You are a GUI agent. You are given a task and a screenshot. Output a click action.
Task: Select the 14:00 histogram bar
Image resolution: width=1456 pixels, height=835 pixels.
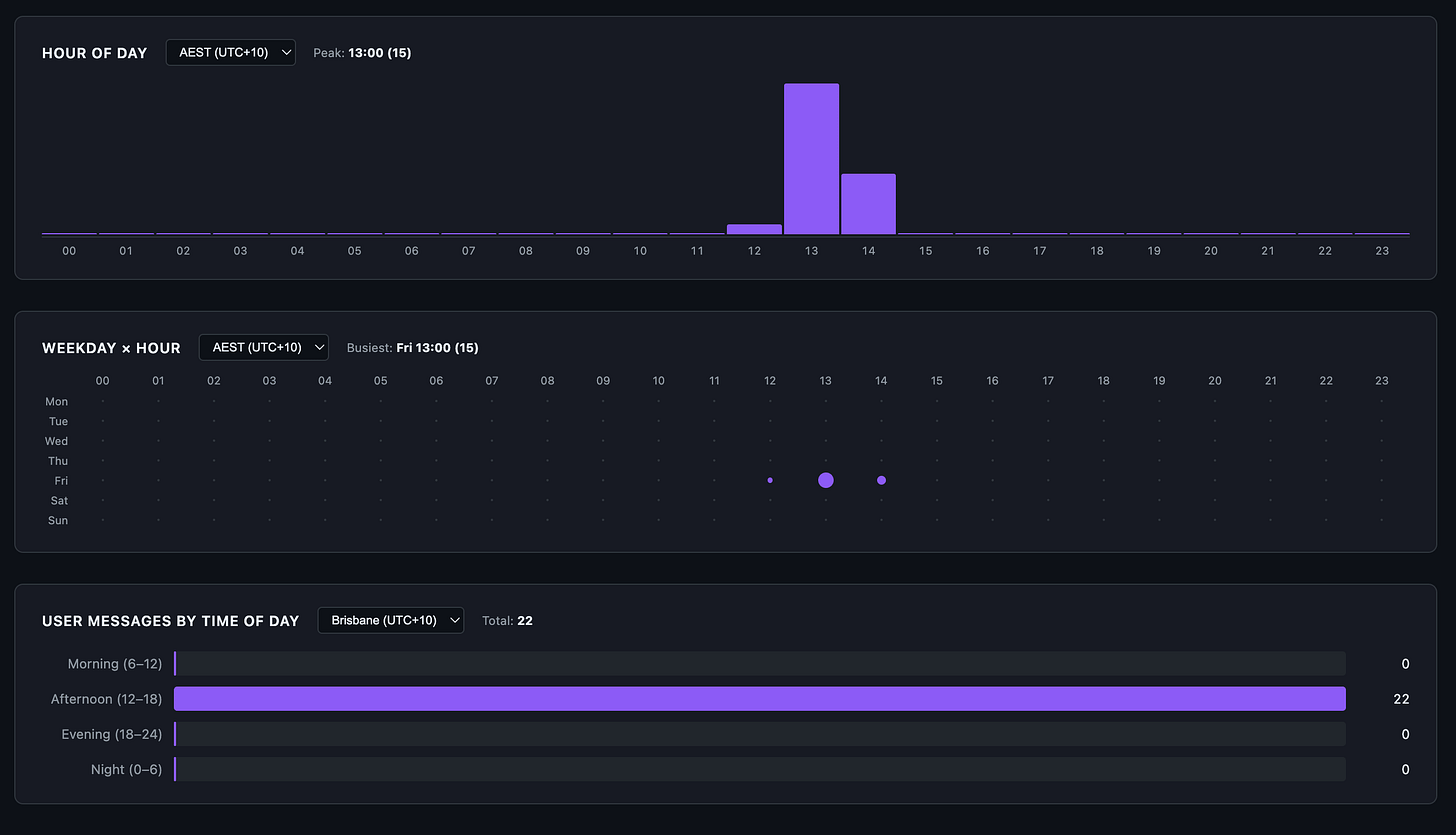coord(868,204)
